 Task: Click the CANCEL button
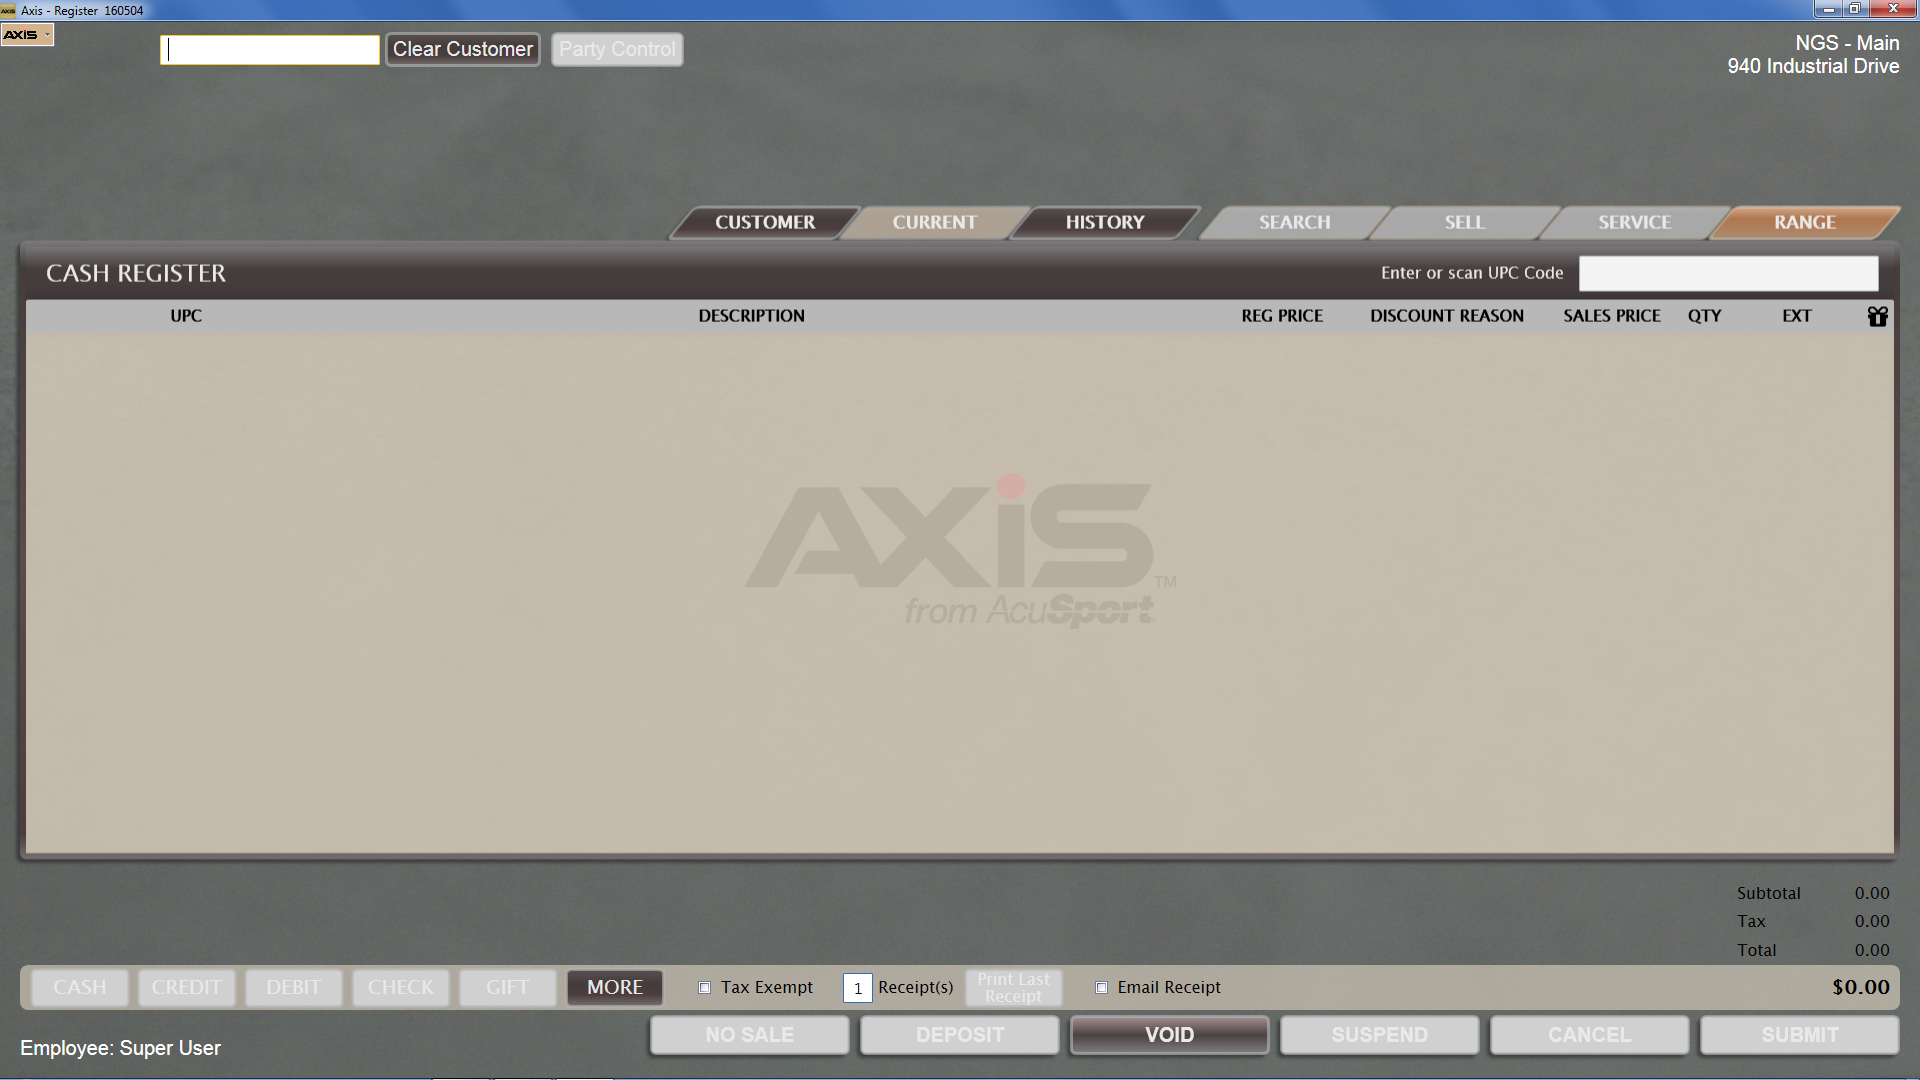point(1590,1035)
